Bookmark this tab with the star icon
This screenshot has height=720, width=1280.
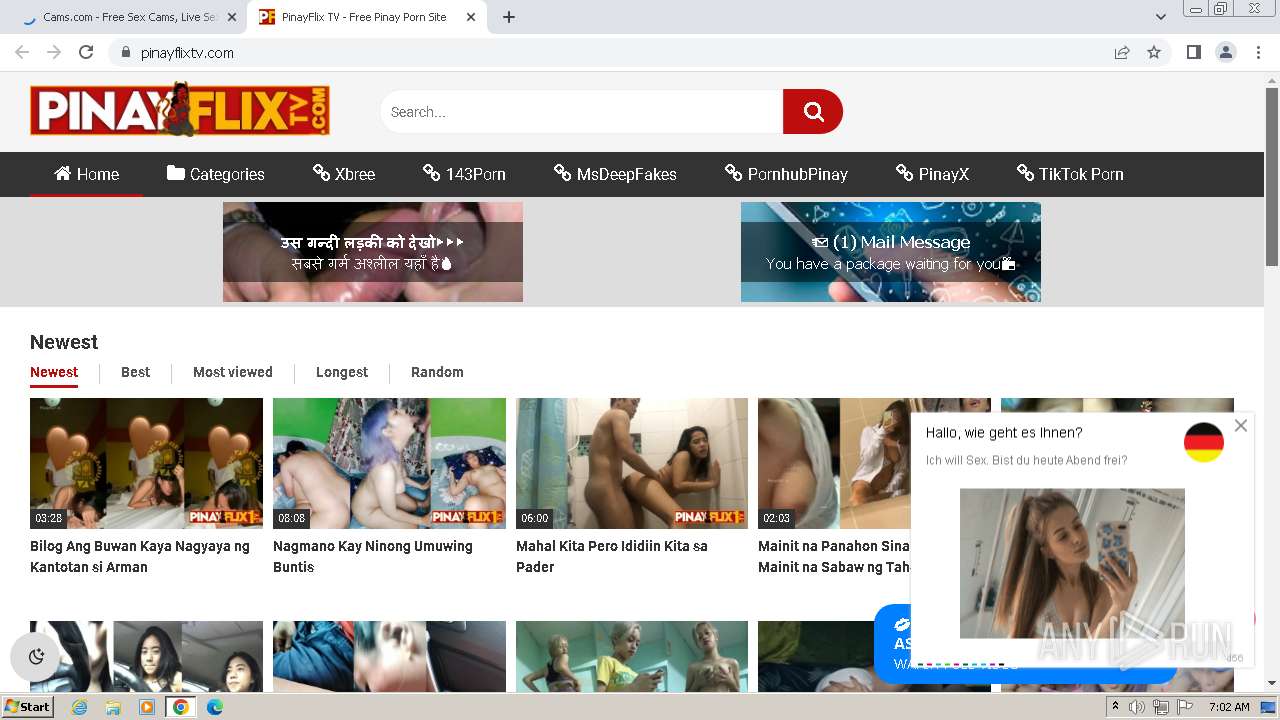1154,52
